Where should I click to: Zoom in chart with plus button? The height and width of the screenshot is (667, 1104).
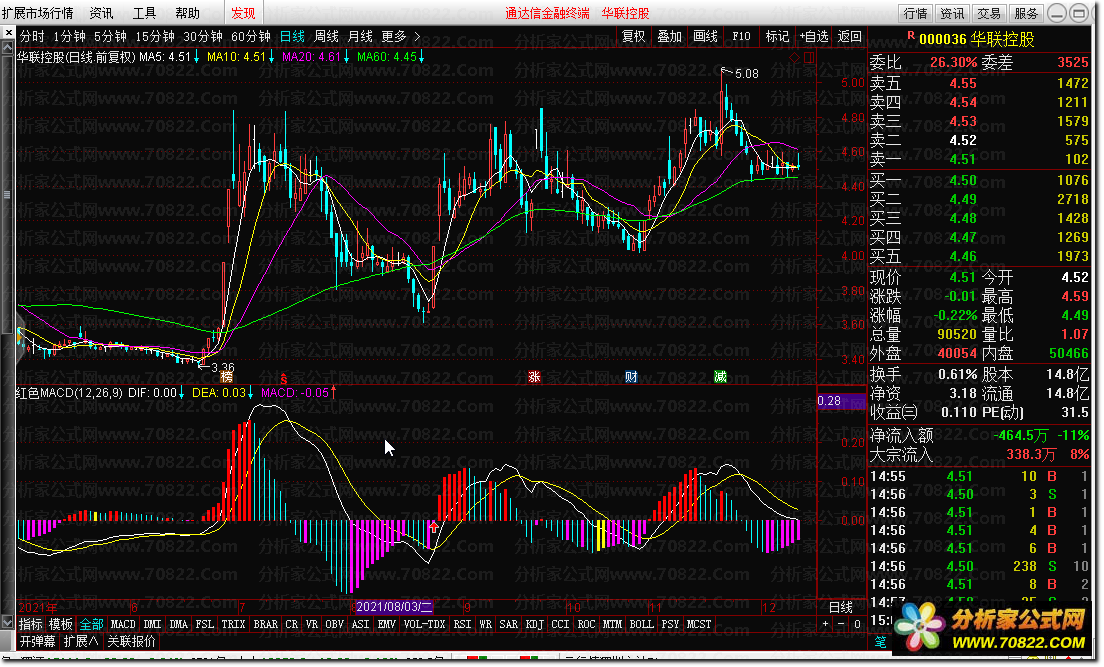point(825,624)
